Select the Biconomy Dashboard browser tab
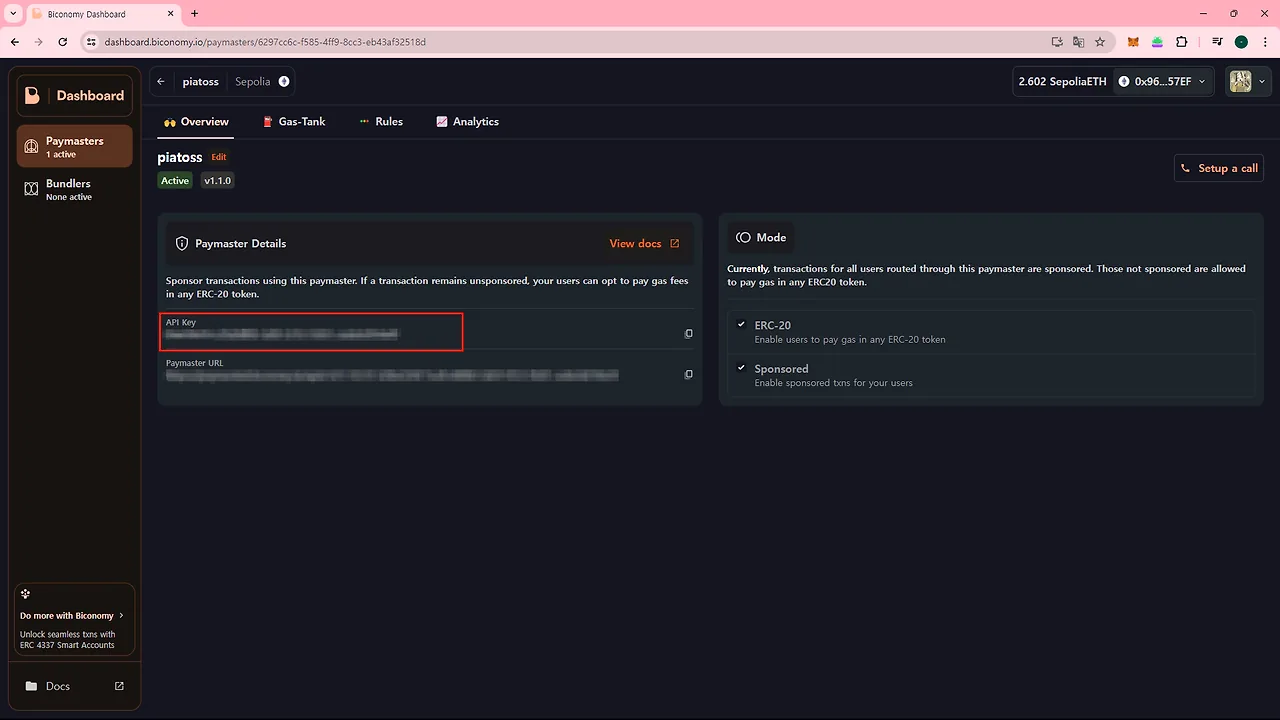This screenshot has width=1280, height=720. 102,14
